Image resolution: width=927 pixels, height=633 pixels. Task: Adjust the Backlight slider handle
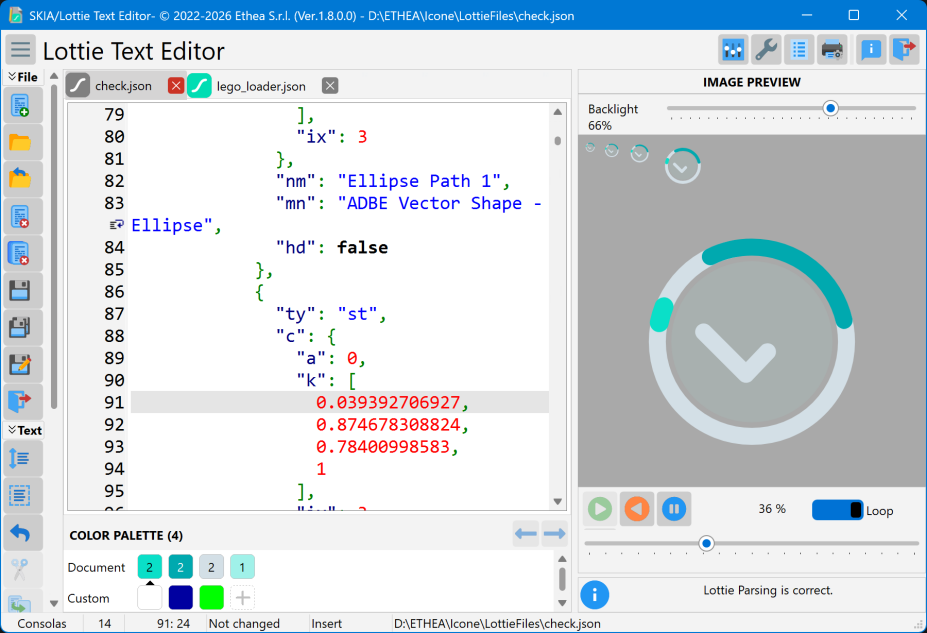click(831, 108)
